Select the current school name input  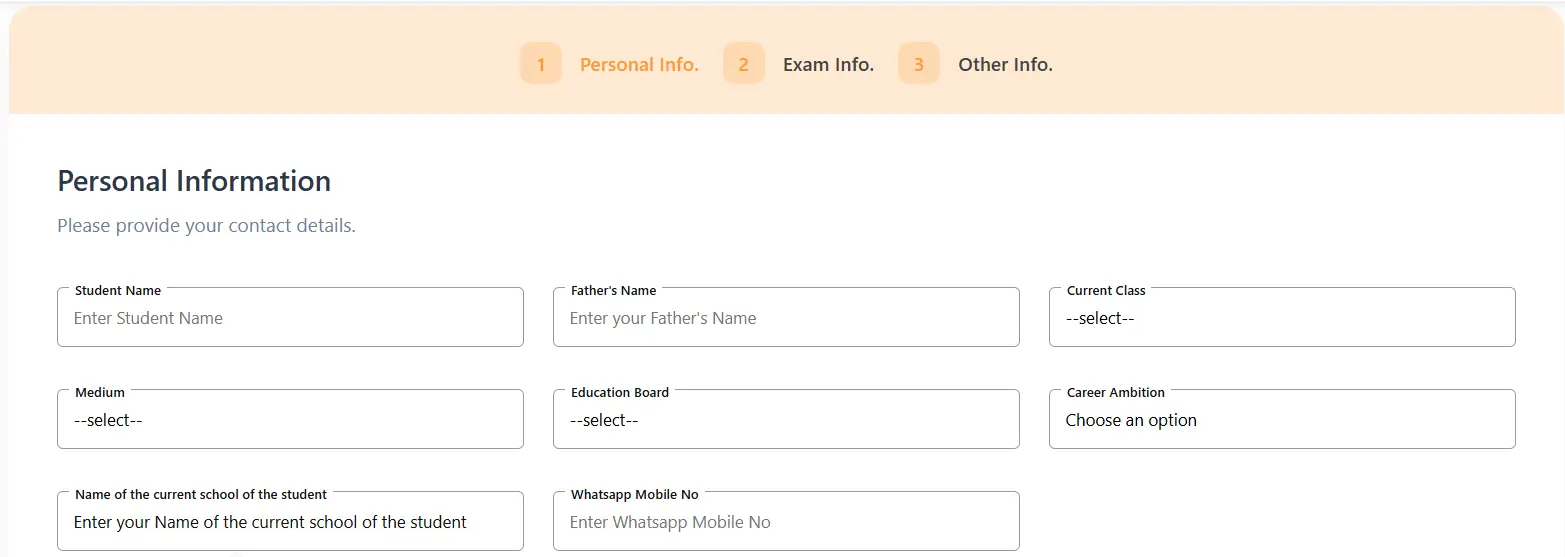290,522
